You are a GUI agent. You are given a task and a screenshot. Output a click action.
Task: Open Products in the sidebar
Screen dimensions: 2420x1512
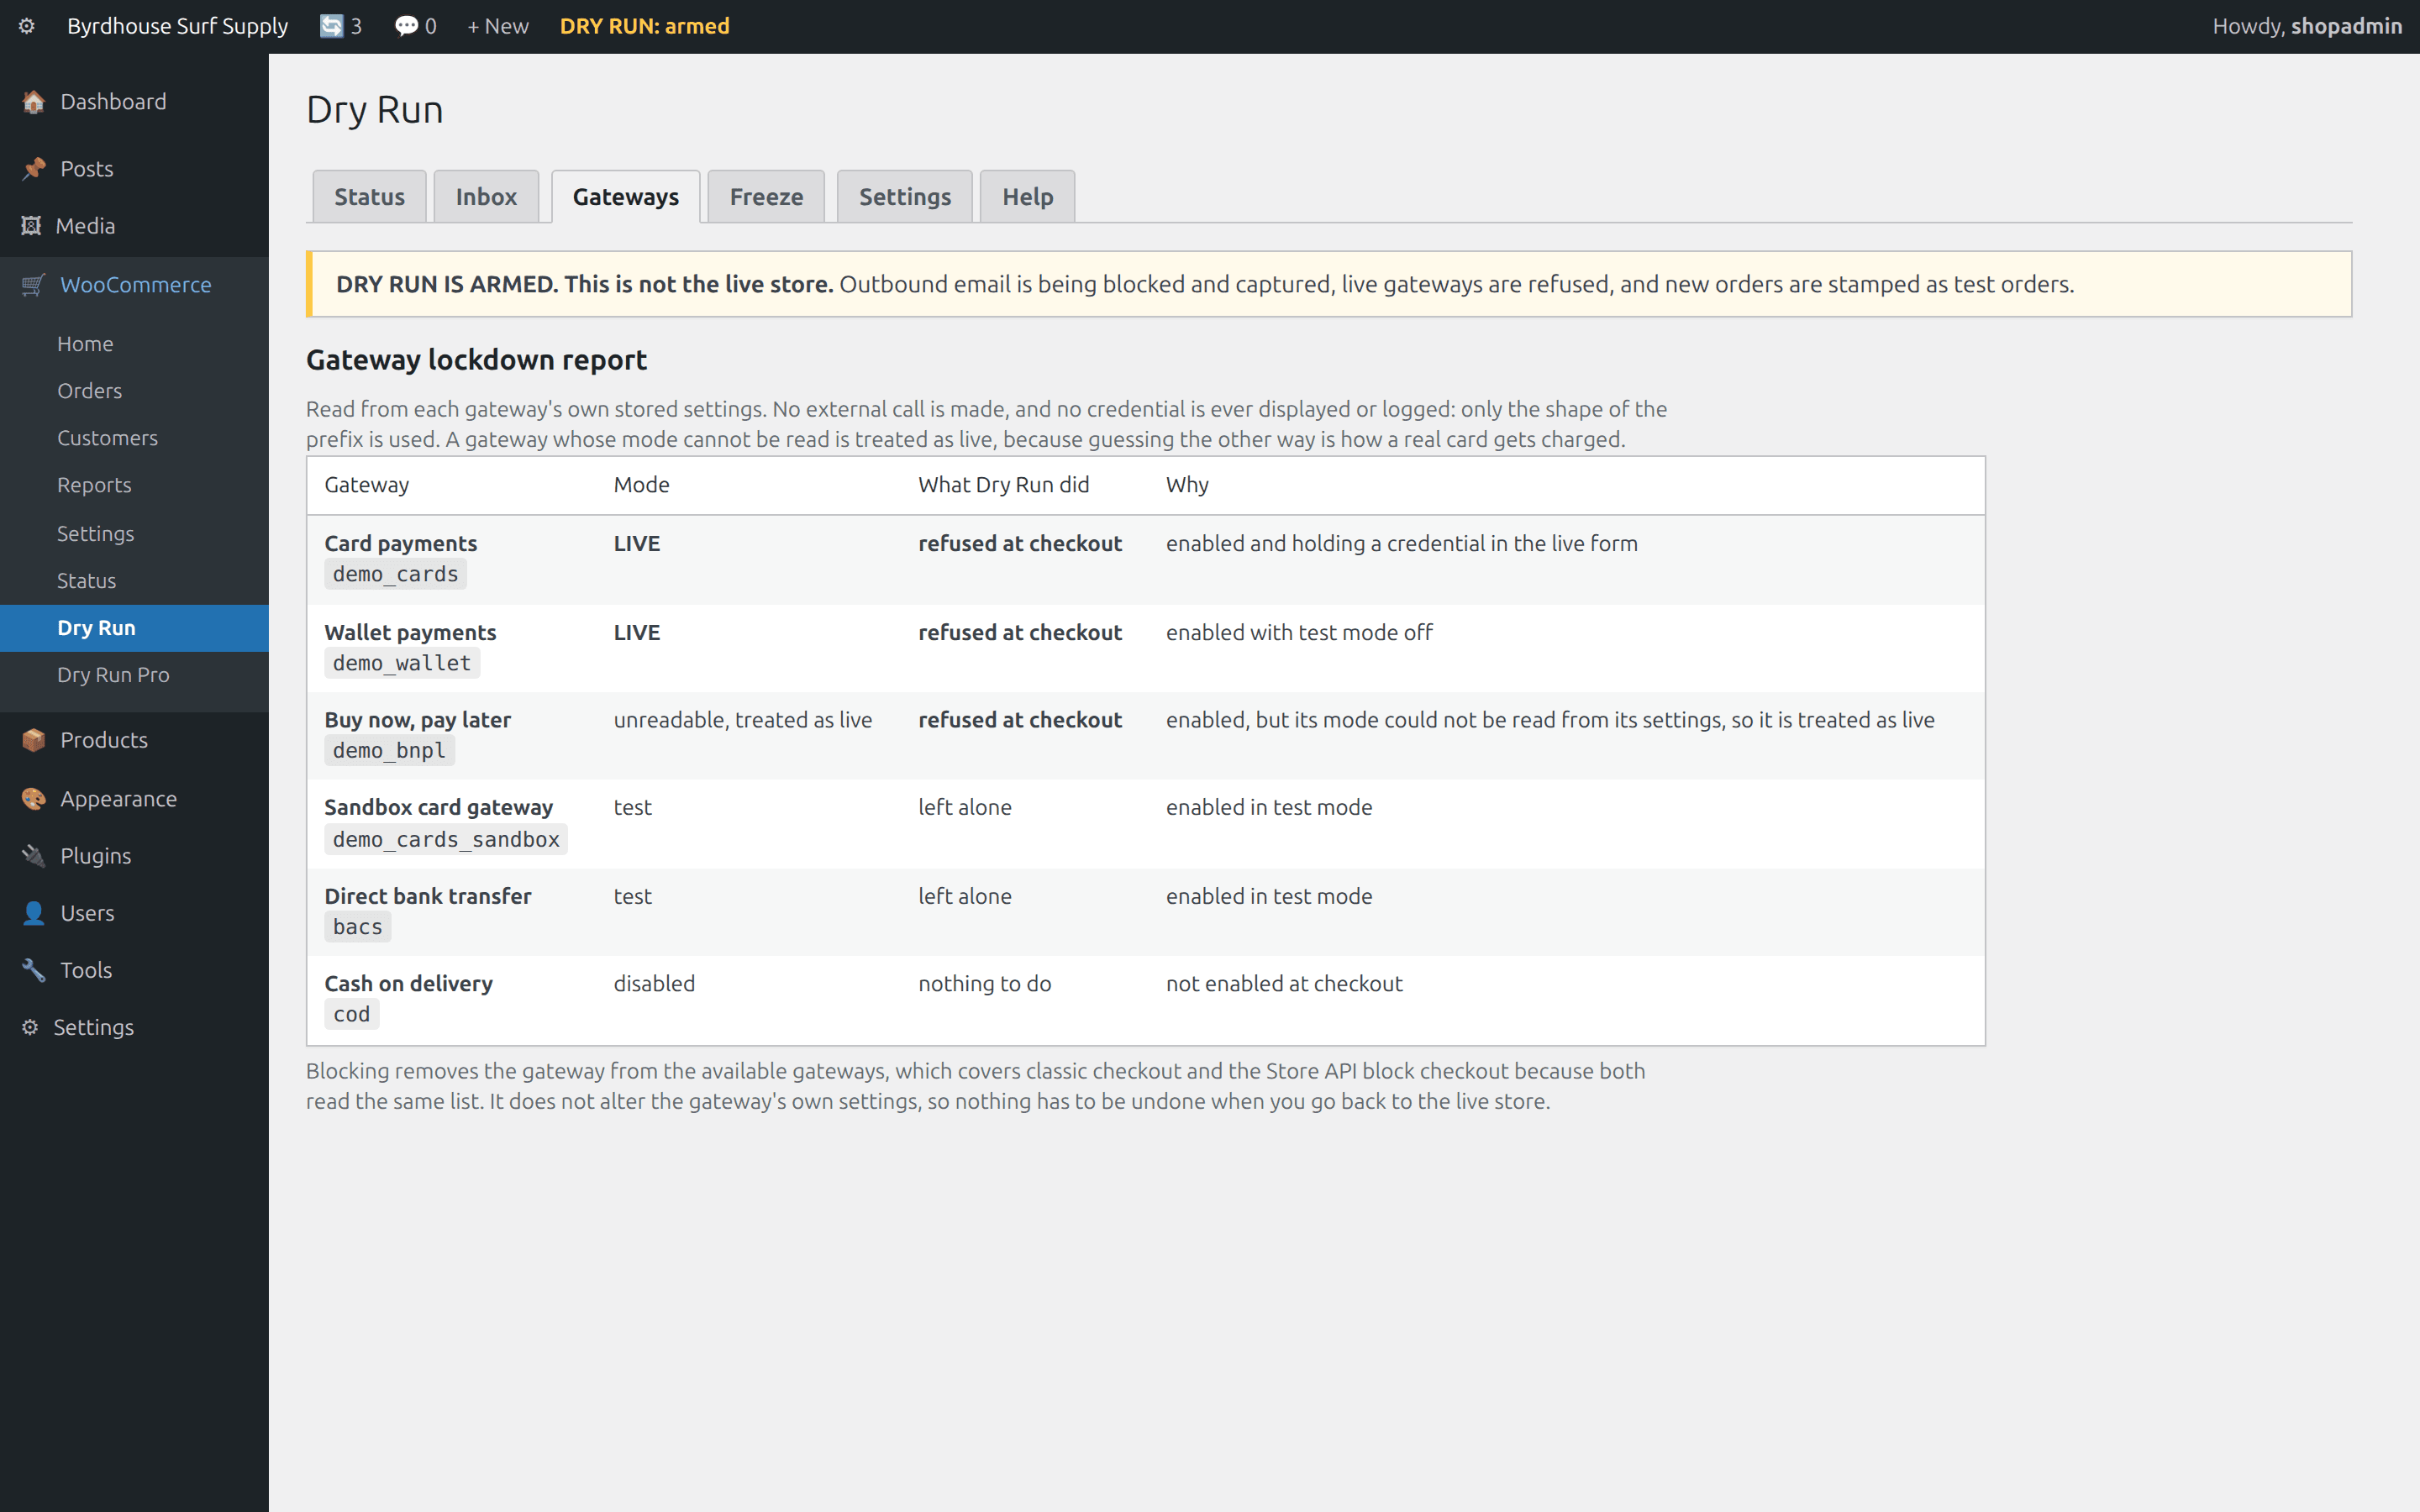[x=134, y=740]
